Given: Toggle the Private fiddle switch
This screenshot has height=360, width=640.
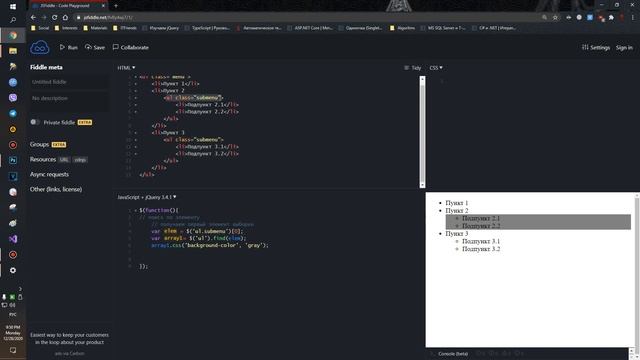Looking at the screenshot, I should [35, 122].
